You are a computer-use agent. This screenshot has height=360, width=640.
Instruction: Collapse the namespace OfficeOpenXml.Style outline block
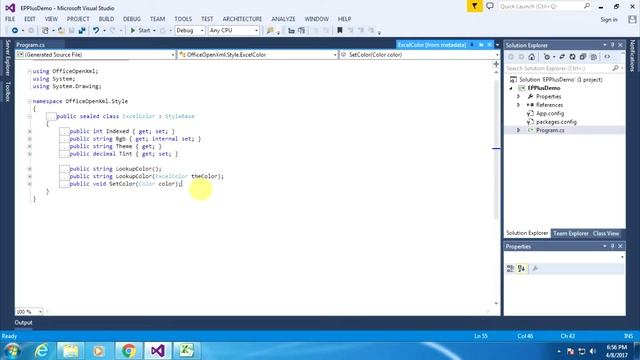coord(29,101)
